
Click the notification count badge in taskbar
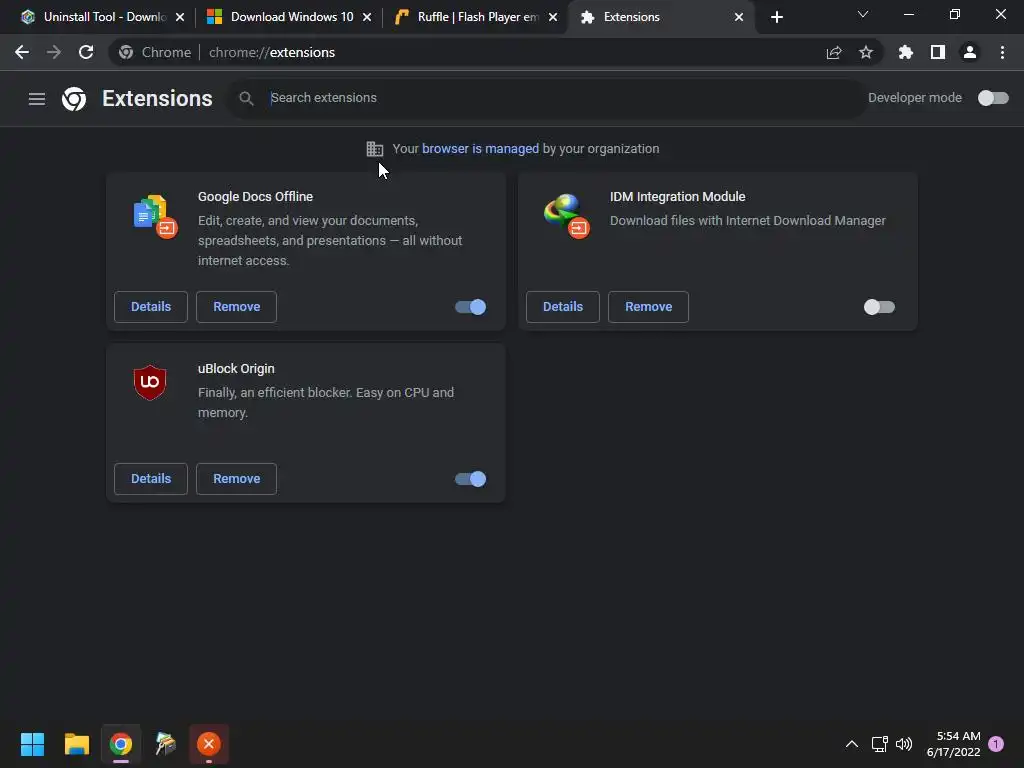[x=996, y=744]
